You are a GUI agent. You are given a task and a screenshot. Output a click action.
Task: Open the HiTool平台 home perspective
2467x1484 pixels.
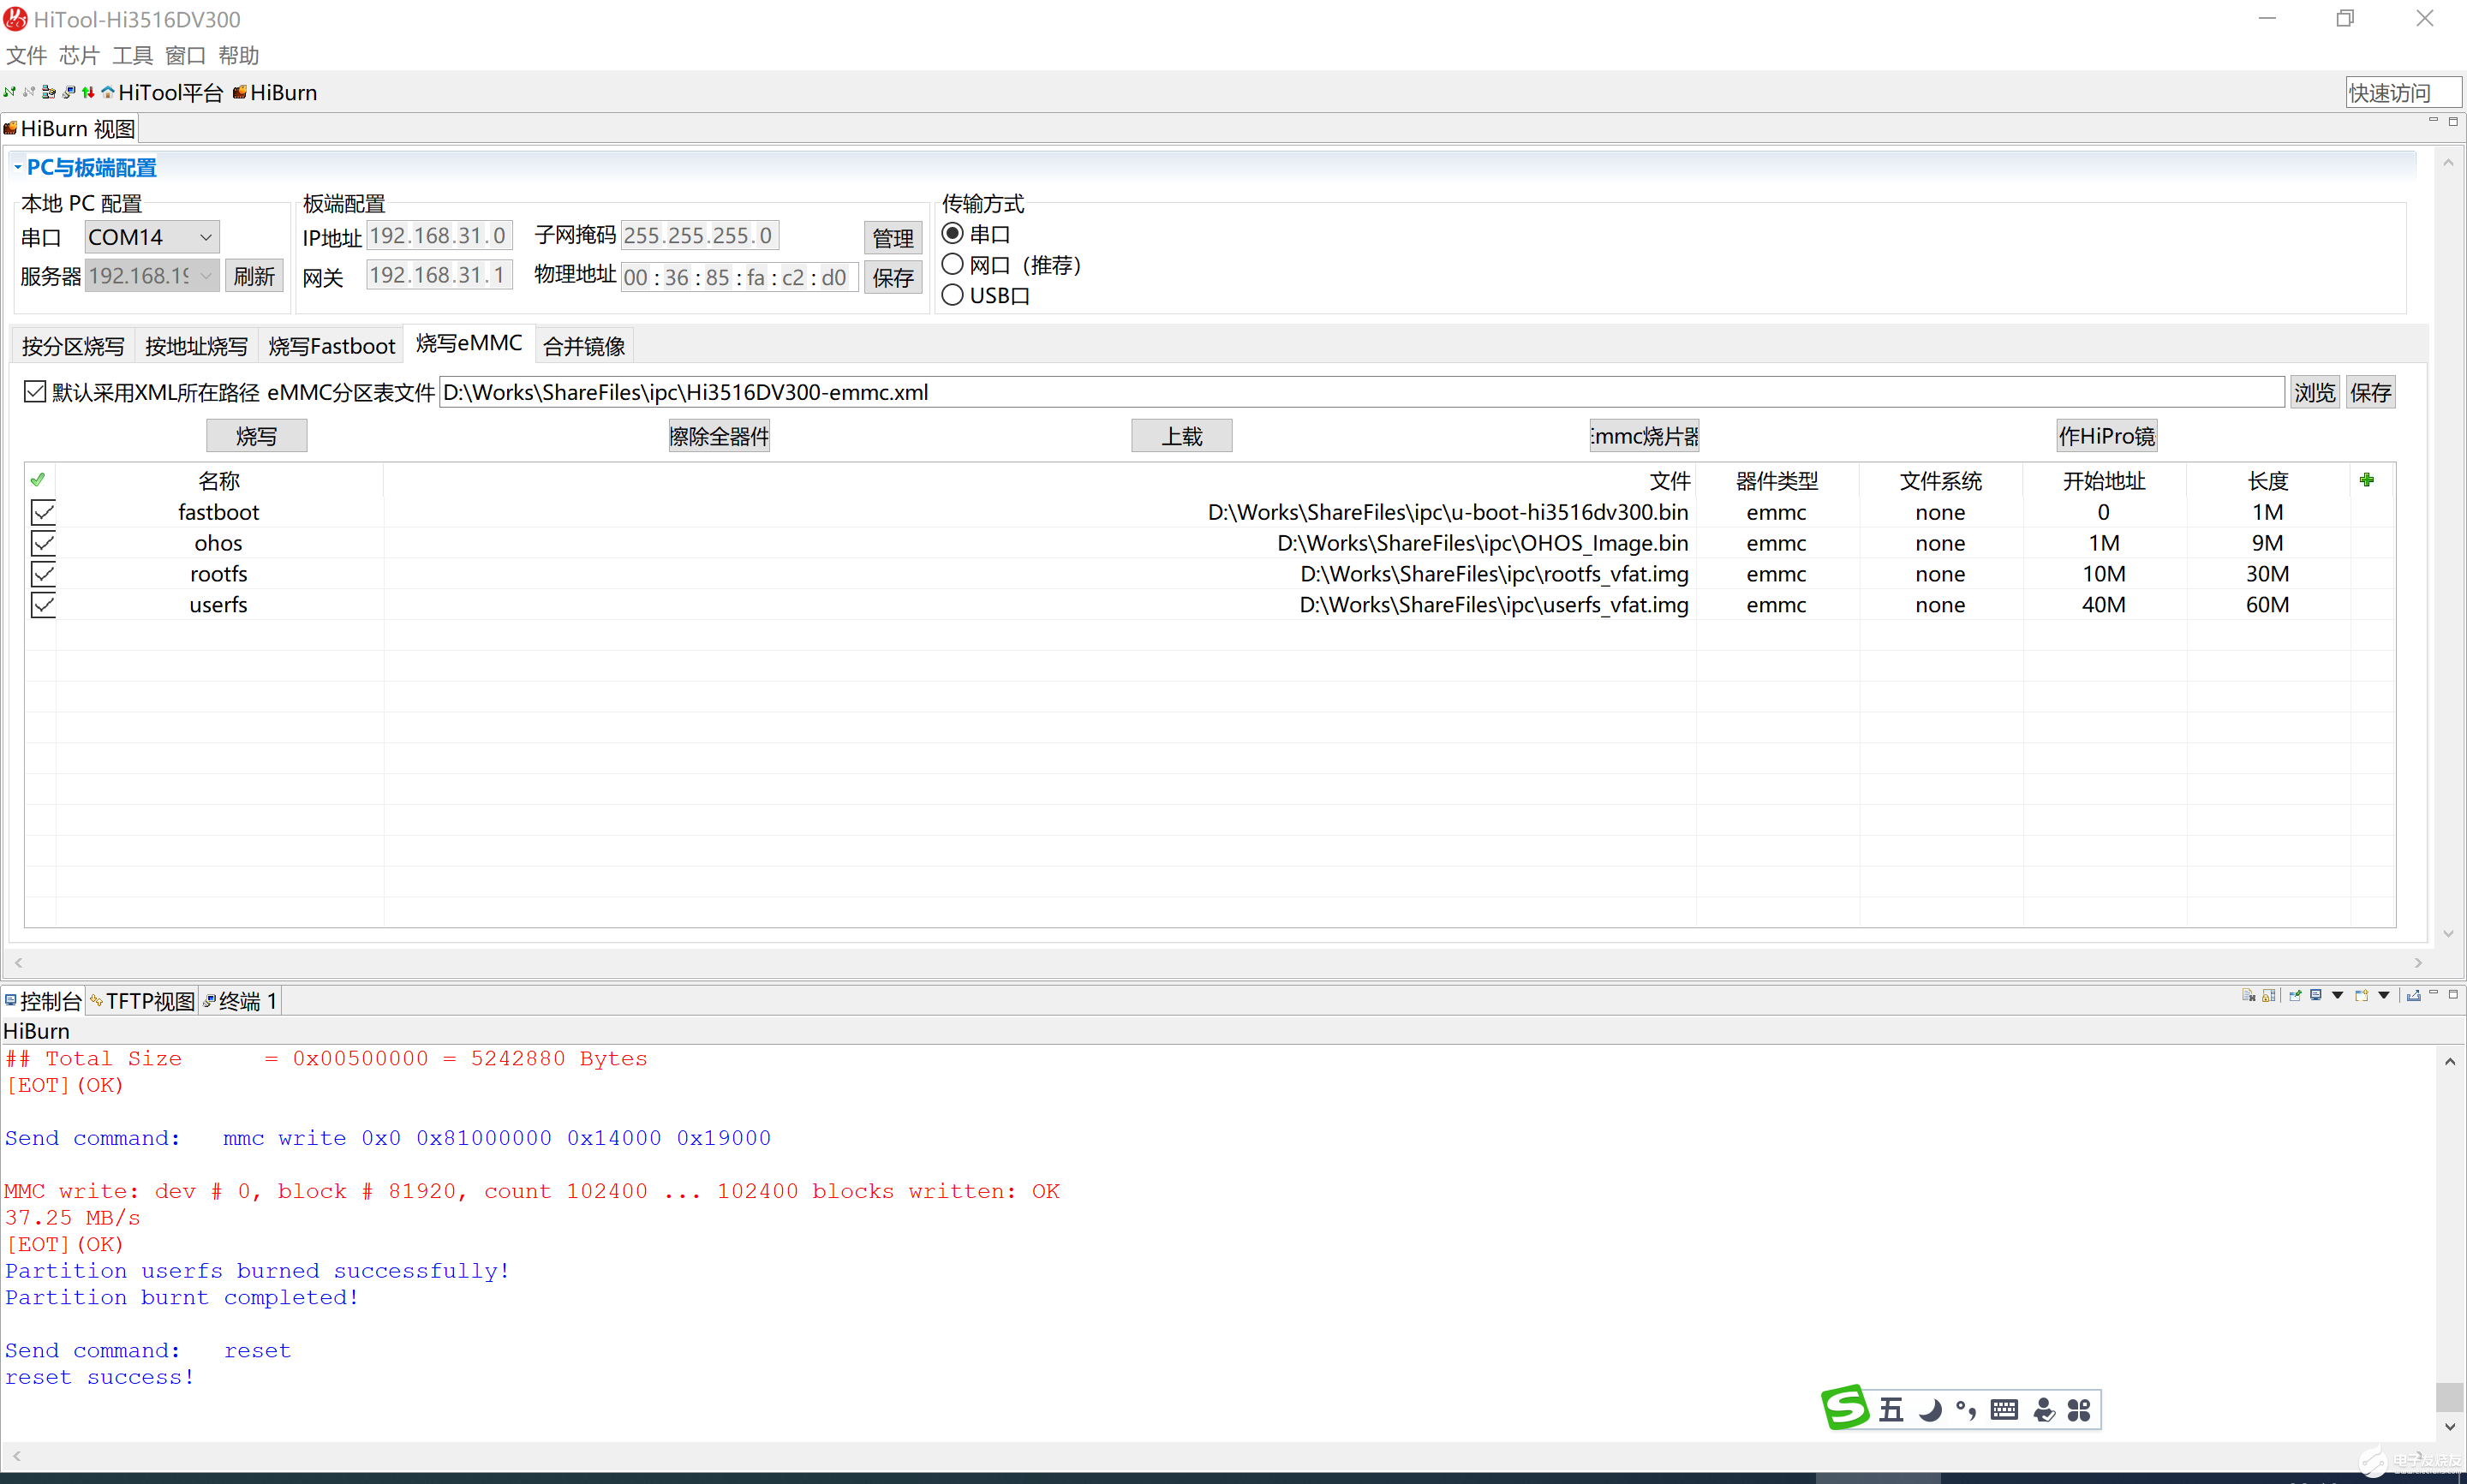161,92
